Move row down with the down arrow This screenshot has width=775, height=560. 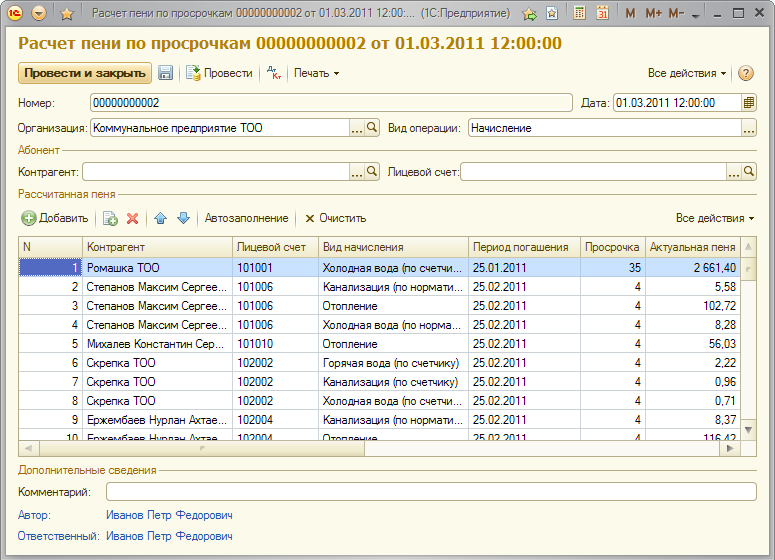pos(182,218)
